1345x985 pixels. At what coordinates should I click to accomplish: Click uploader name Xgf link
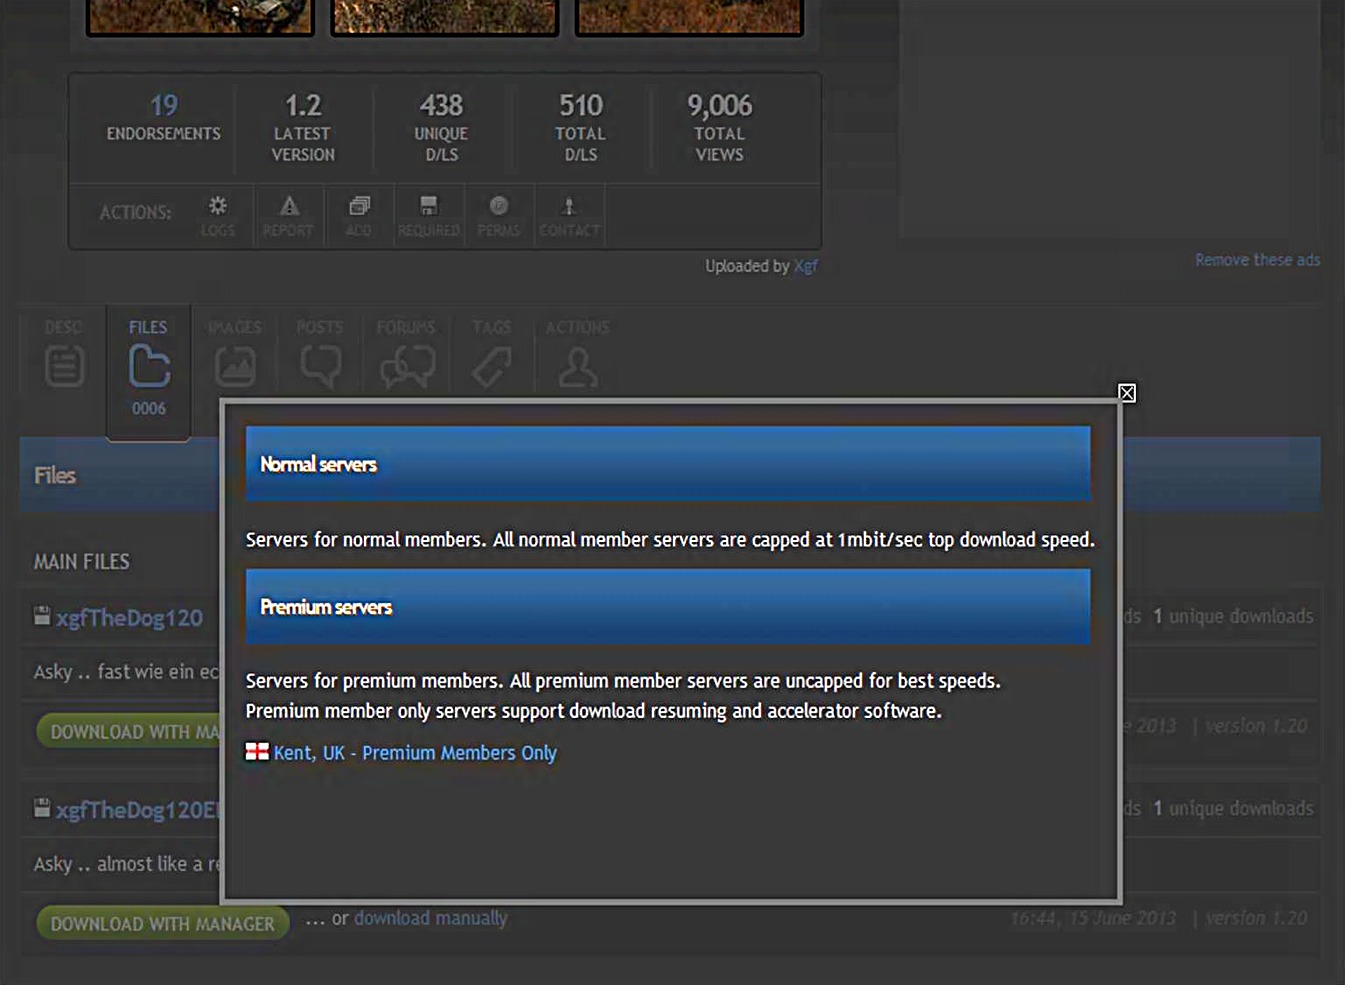pyautogui.click(x=806, y=266)
